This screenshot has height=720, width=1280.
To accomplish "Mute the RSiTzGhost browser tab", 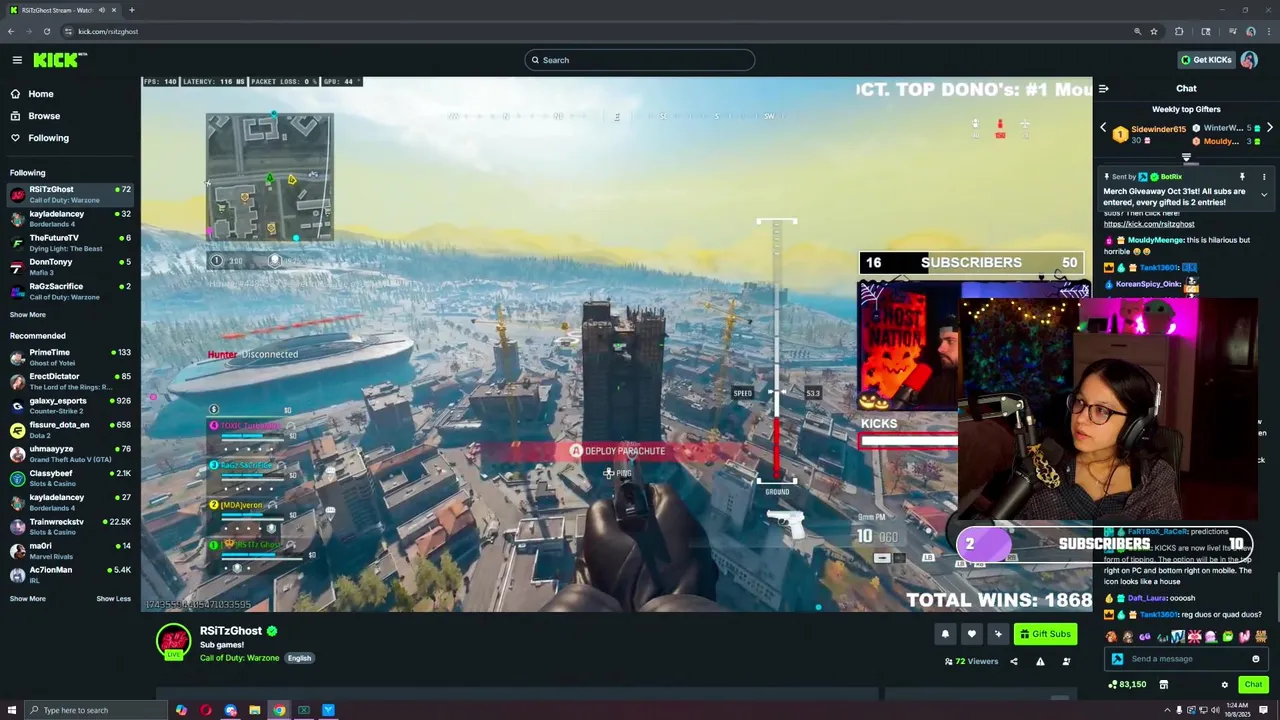I will 103,10.
